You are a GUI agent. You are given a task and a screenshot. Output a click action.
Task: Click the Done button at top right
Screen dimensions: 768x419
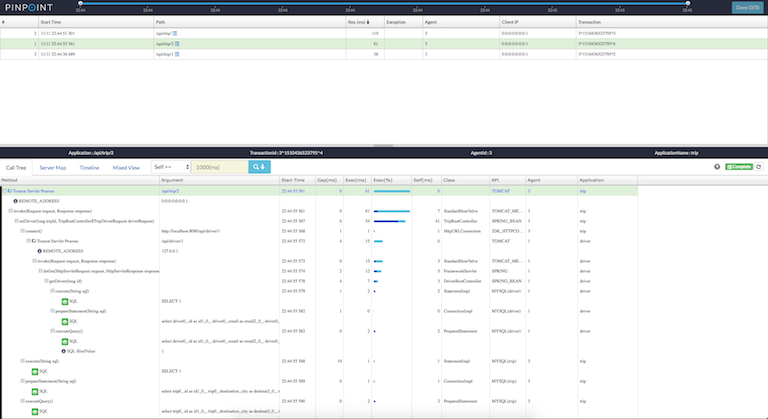tap(746, 7)
